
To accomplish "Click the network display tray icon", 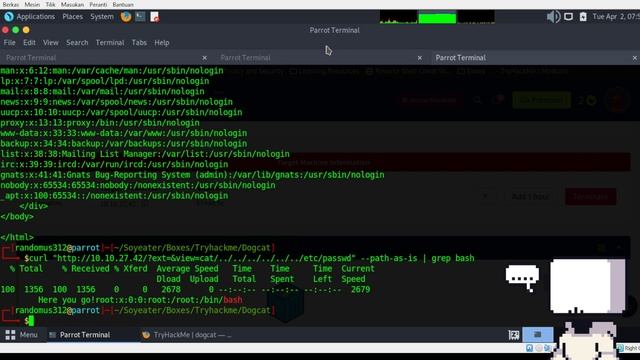I will point(568,17).
